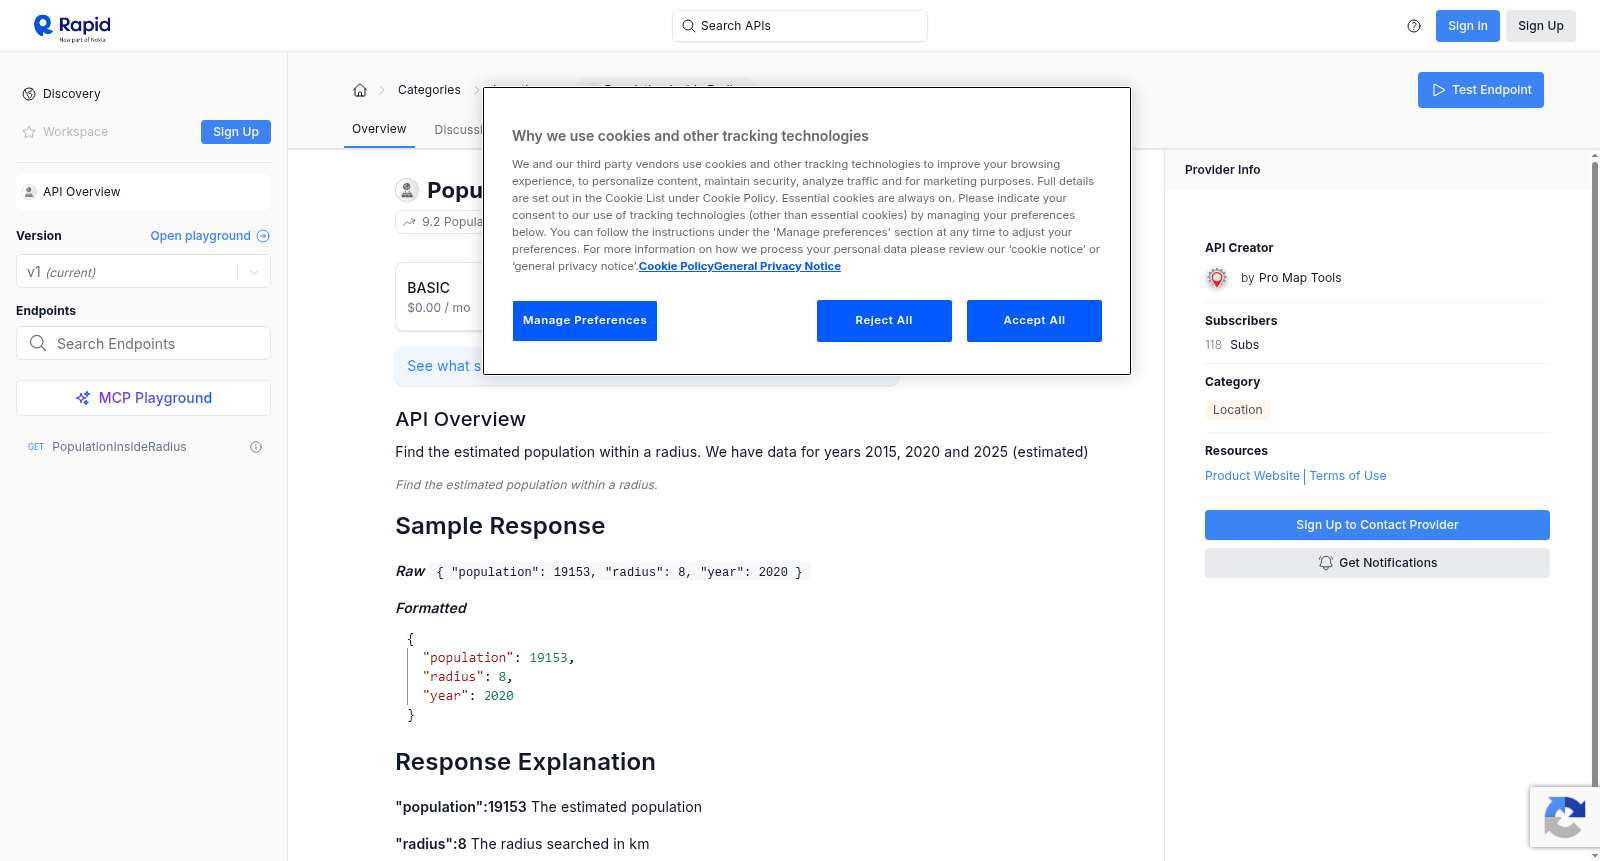Click the info icon beside PopulationInsideRadius
1600x861 pixels.
[256, 447]
